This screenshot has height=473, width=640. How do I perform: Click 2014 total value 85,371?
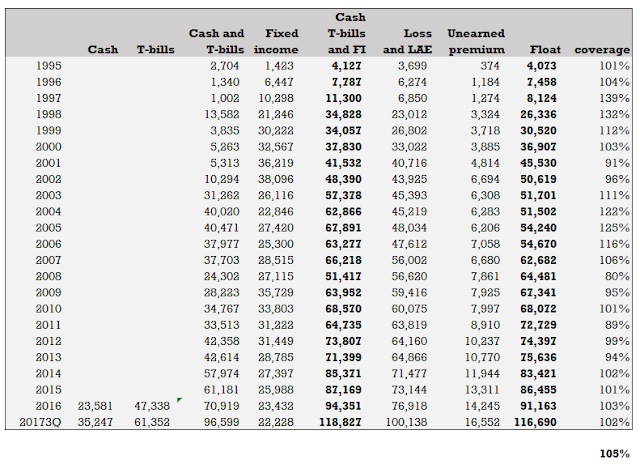click(x=343, y=373)
